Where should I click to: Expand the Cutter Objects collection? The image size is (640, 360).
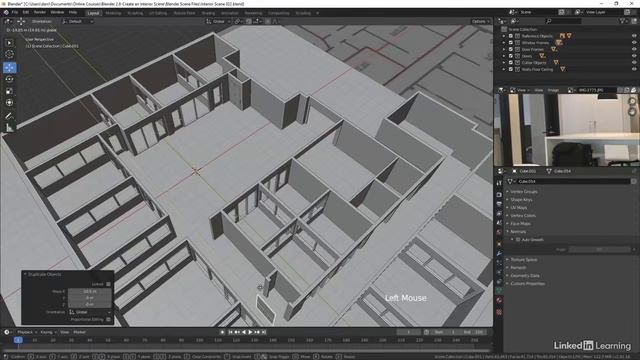[504, 62]
